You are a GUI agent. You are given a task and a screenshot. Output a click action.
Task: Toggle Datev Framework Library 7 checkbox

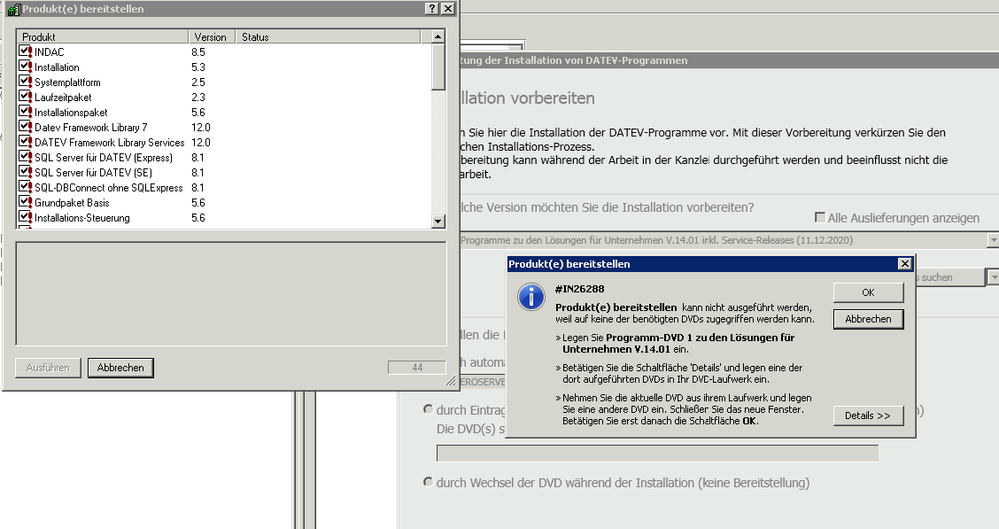click(25, 127)
